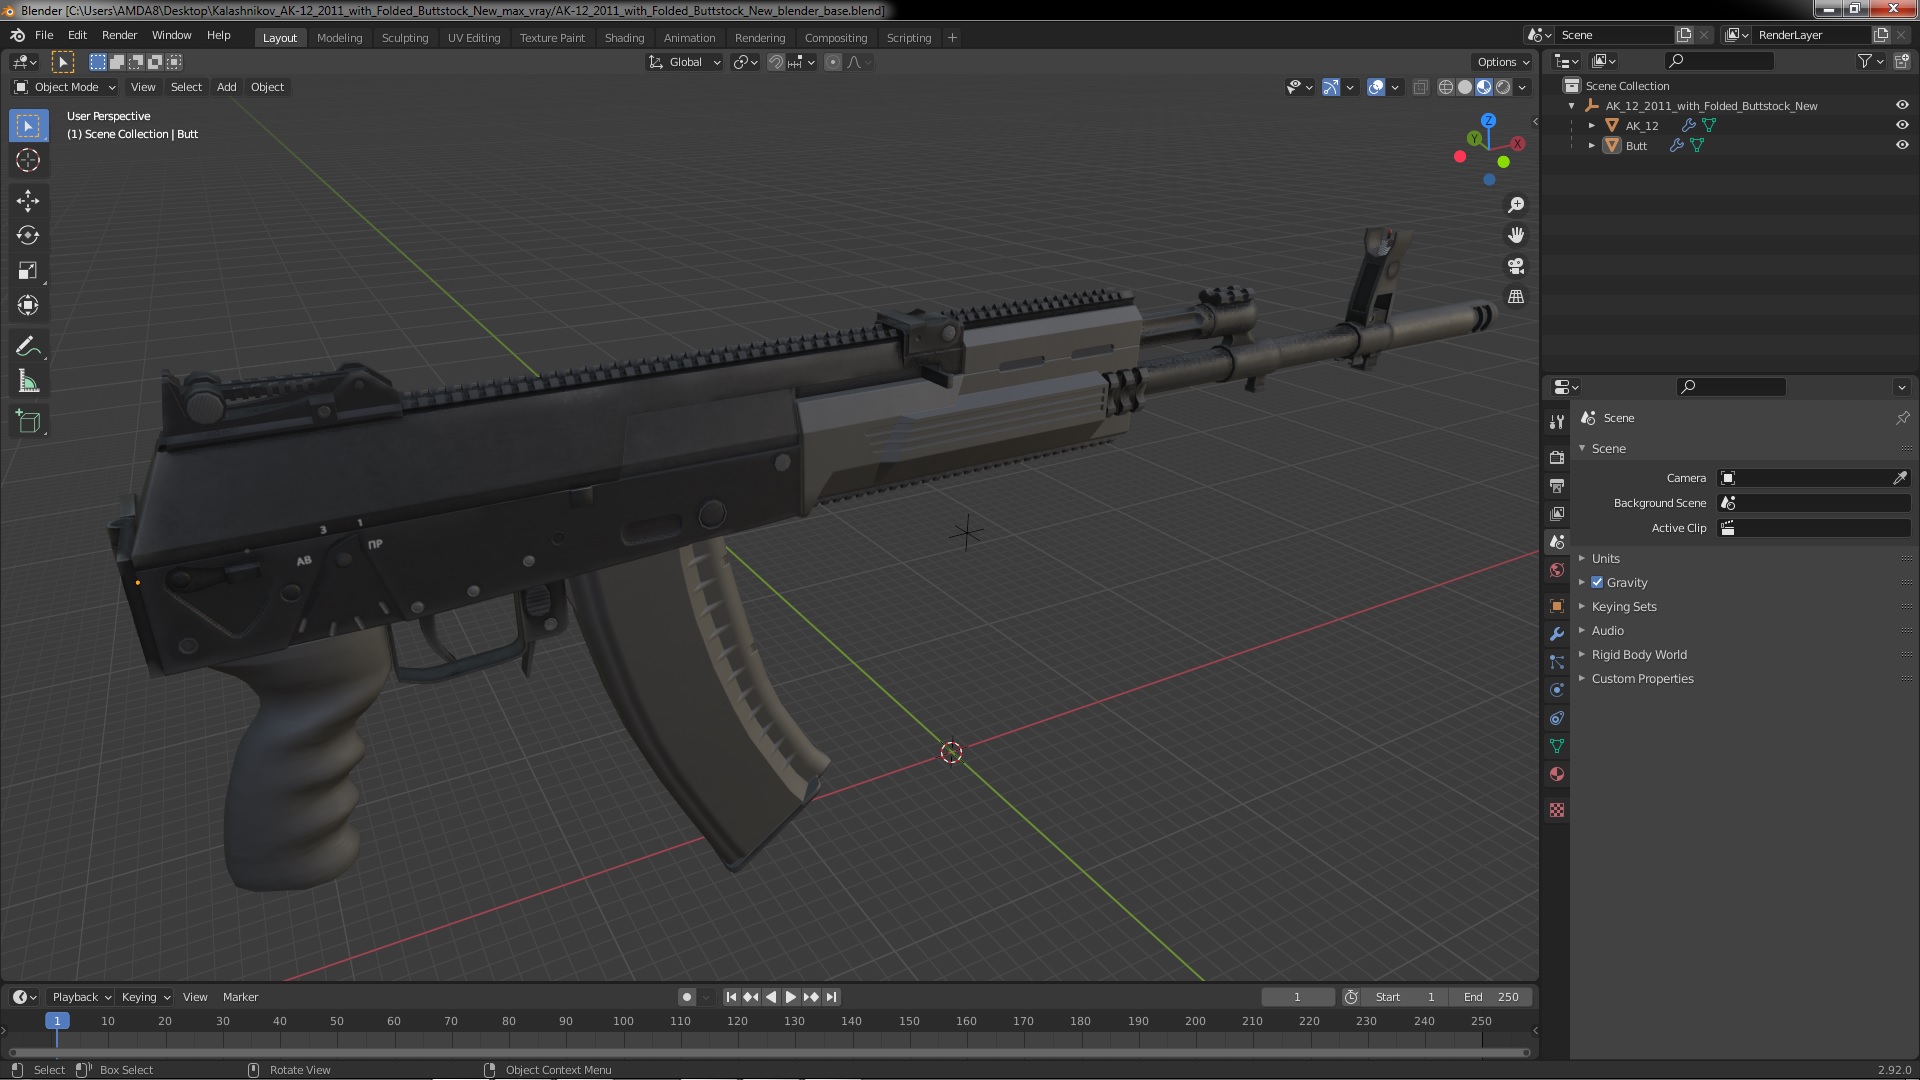1920x1080 pixels.
Task: Click the timeline horizontal scrollbar
Action: (769, 1052)
